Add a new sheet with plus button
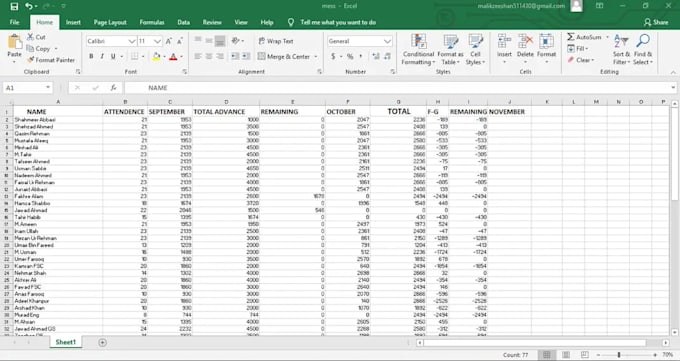 pos(102,342)
